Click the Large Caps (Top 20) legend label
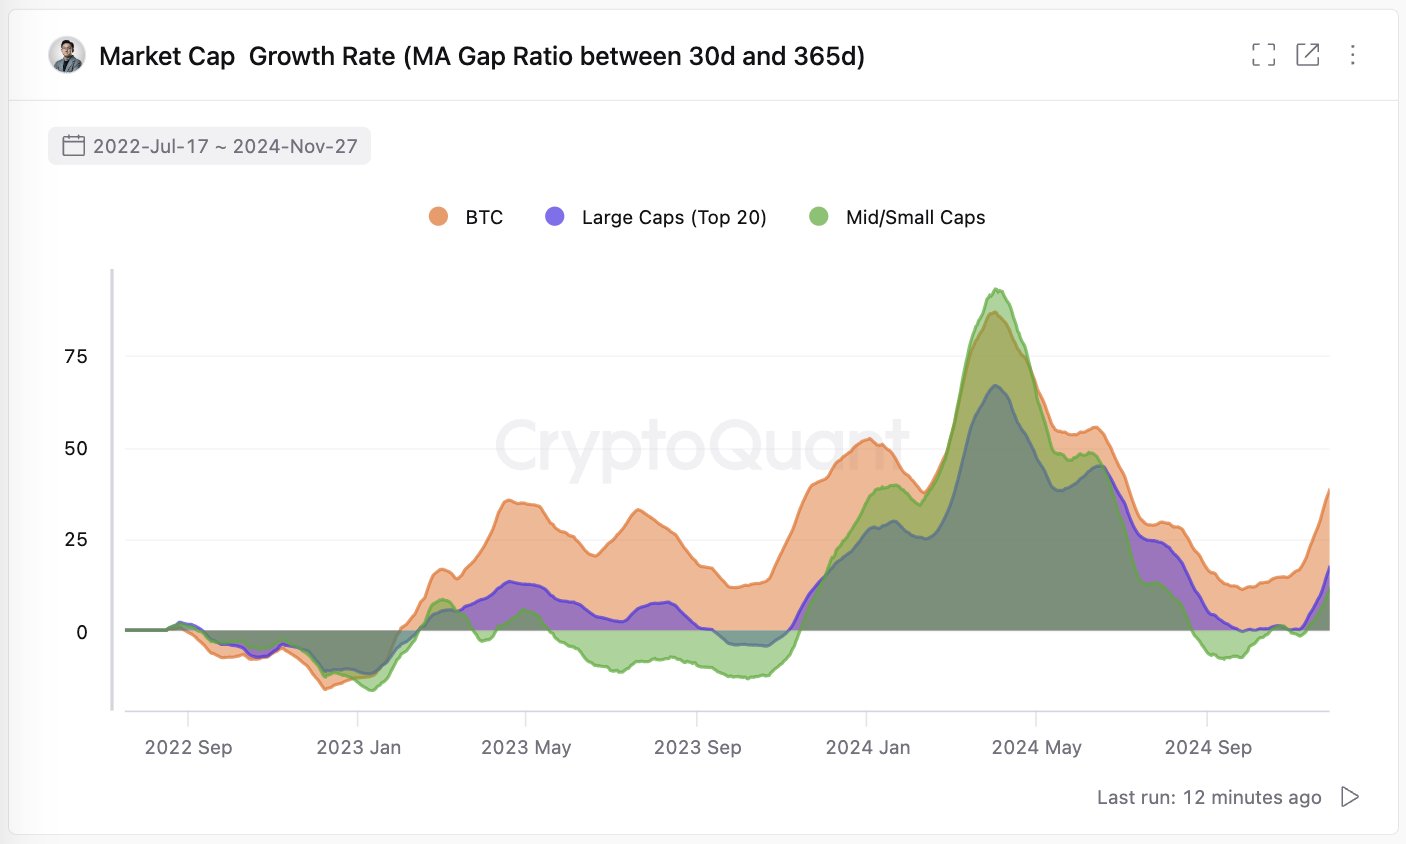1406x844 pixels. click(674, 217)
